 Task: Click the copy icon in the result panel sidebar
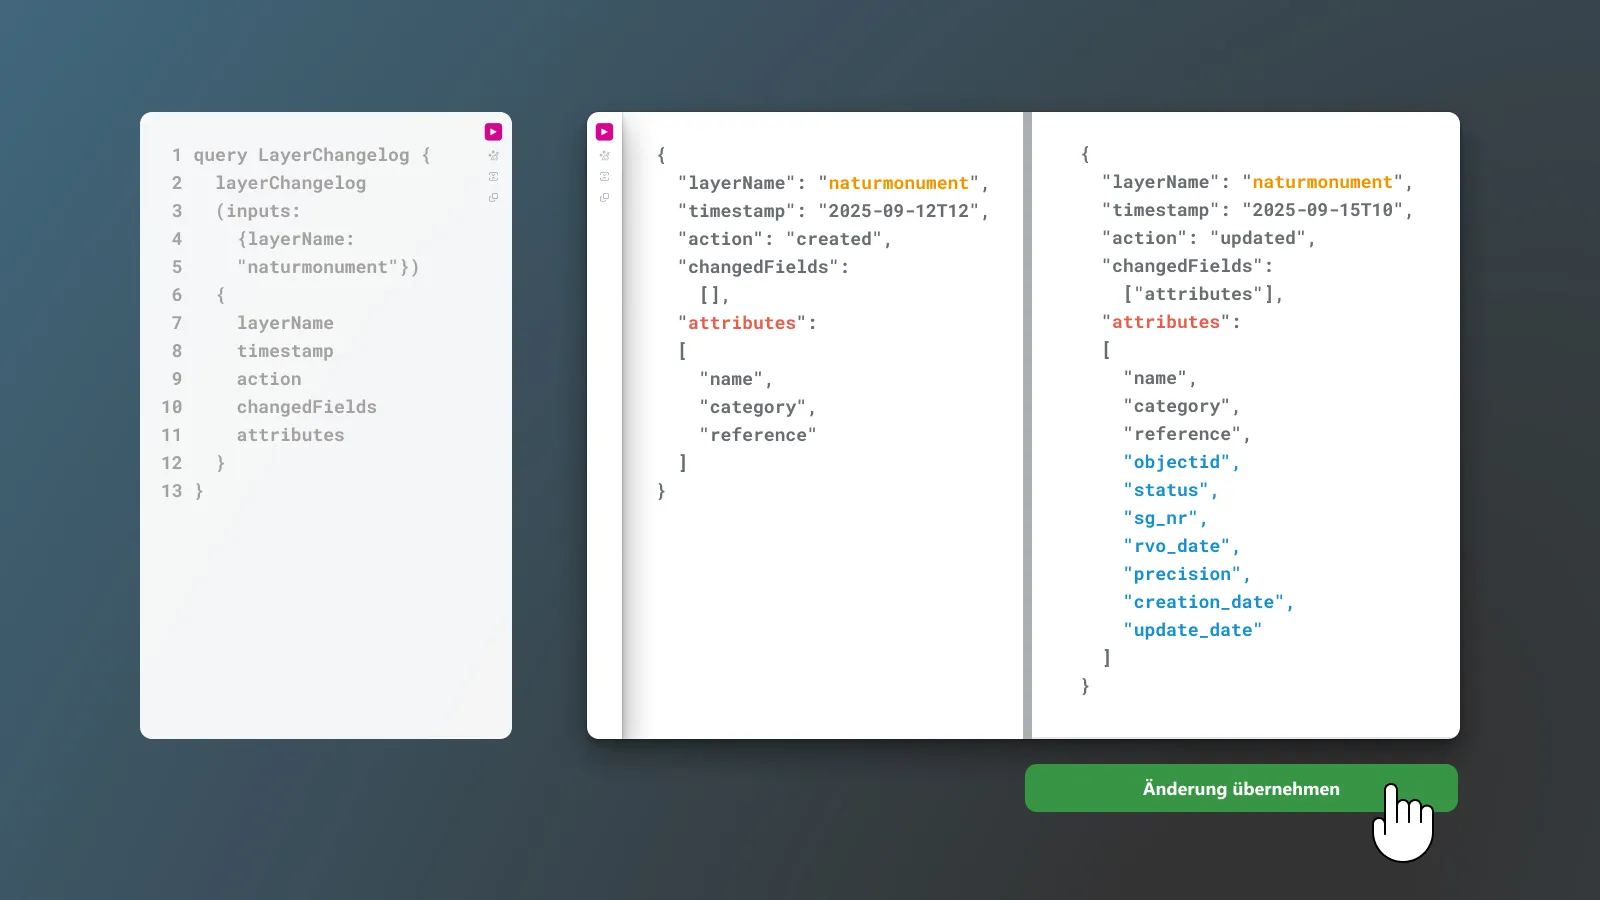[604, 198]
